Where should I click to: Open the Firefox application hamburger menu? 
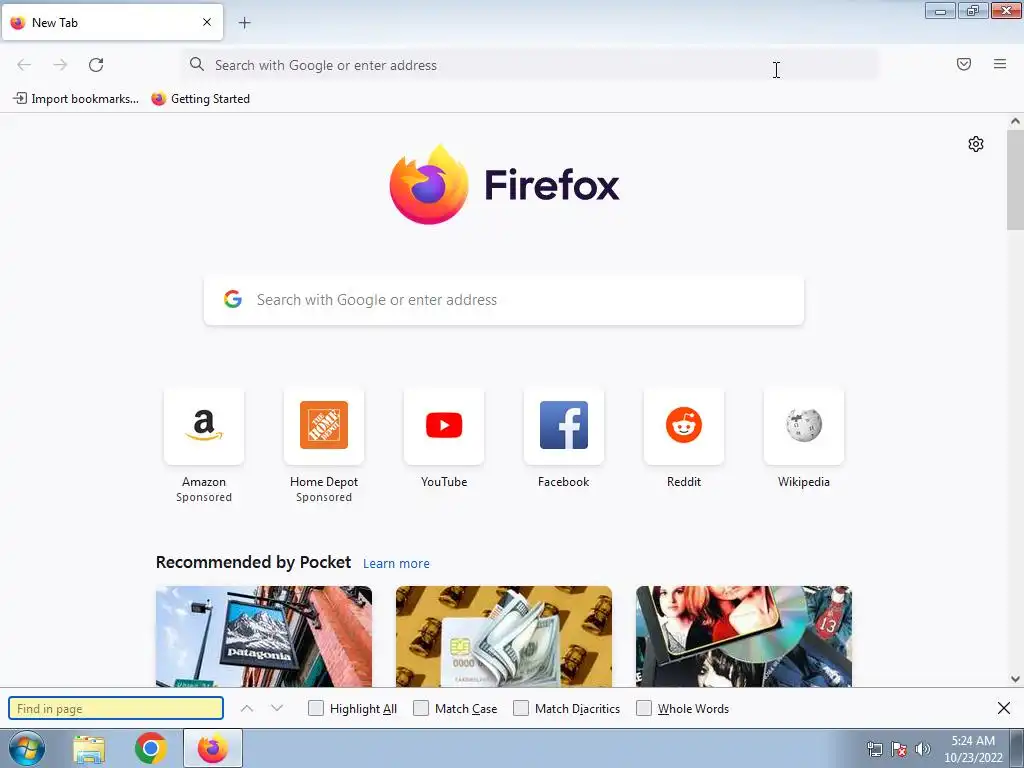1000,64
